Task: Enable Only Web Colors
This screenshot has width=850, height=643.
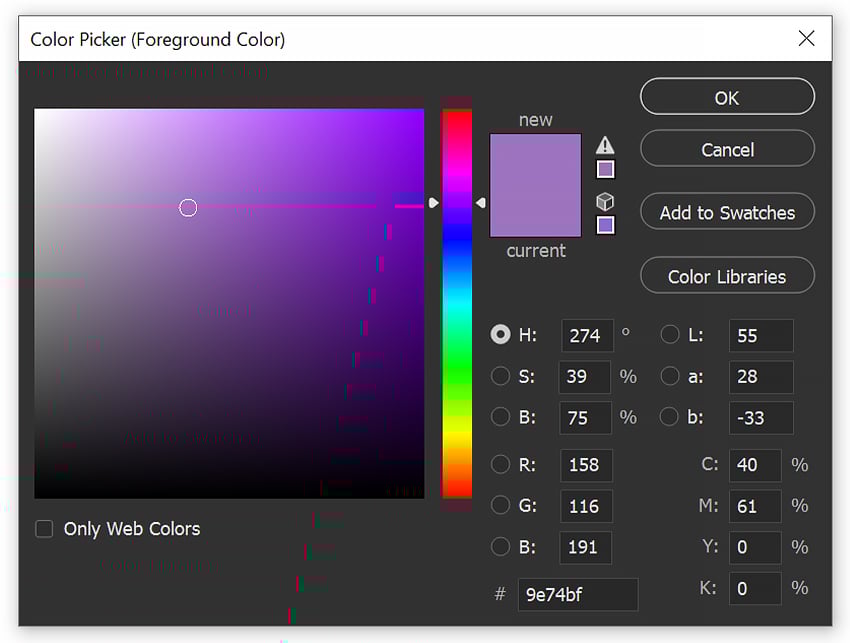Action: pyautogui.click(x=44, y=528)
